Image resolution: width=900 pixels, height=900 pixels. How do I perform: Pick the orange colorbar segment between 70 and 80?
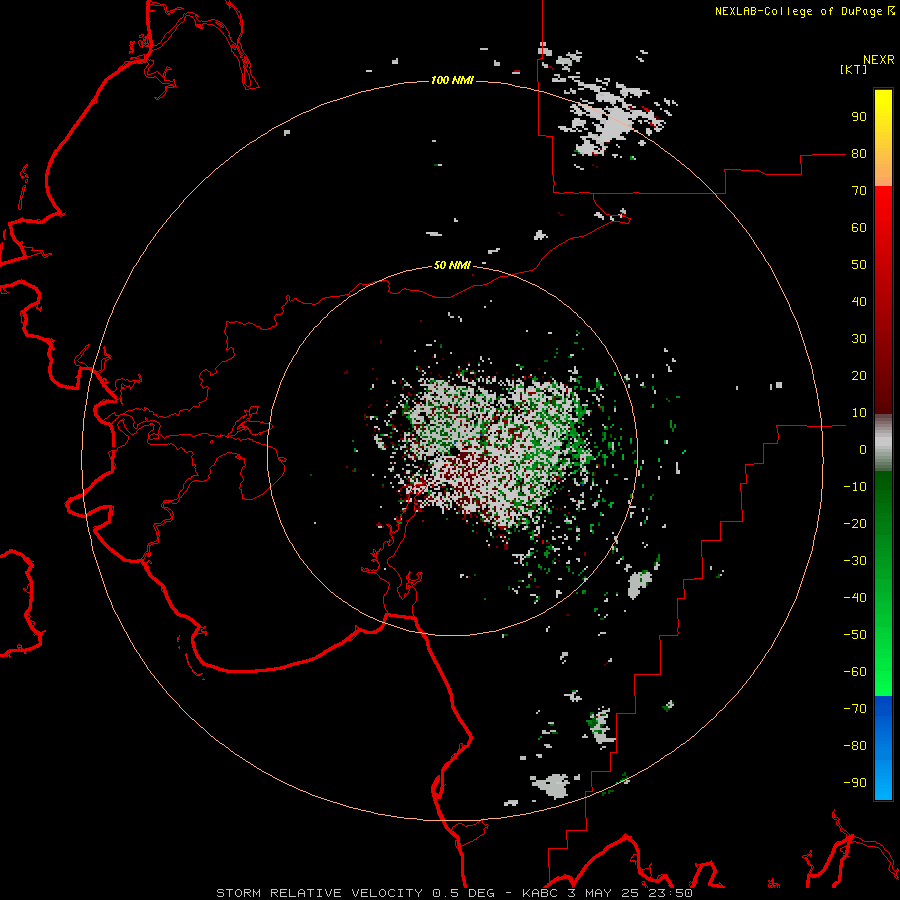(883, 170)
